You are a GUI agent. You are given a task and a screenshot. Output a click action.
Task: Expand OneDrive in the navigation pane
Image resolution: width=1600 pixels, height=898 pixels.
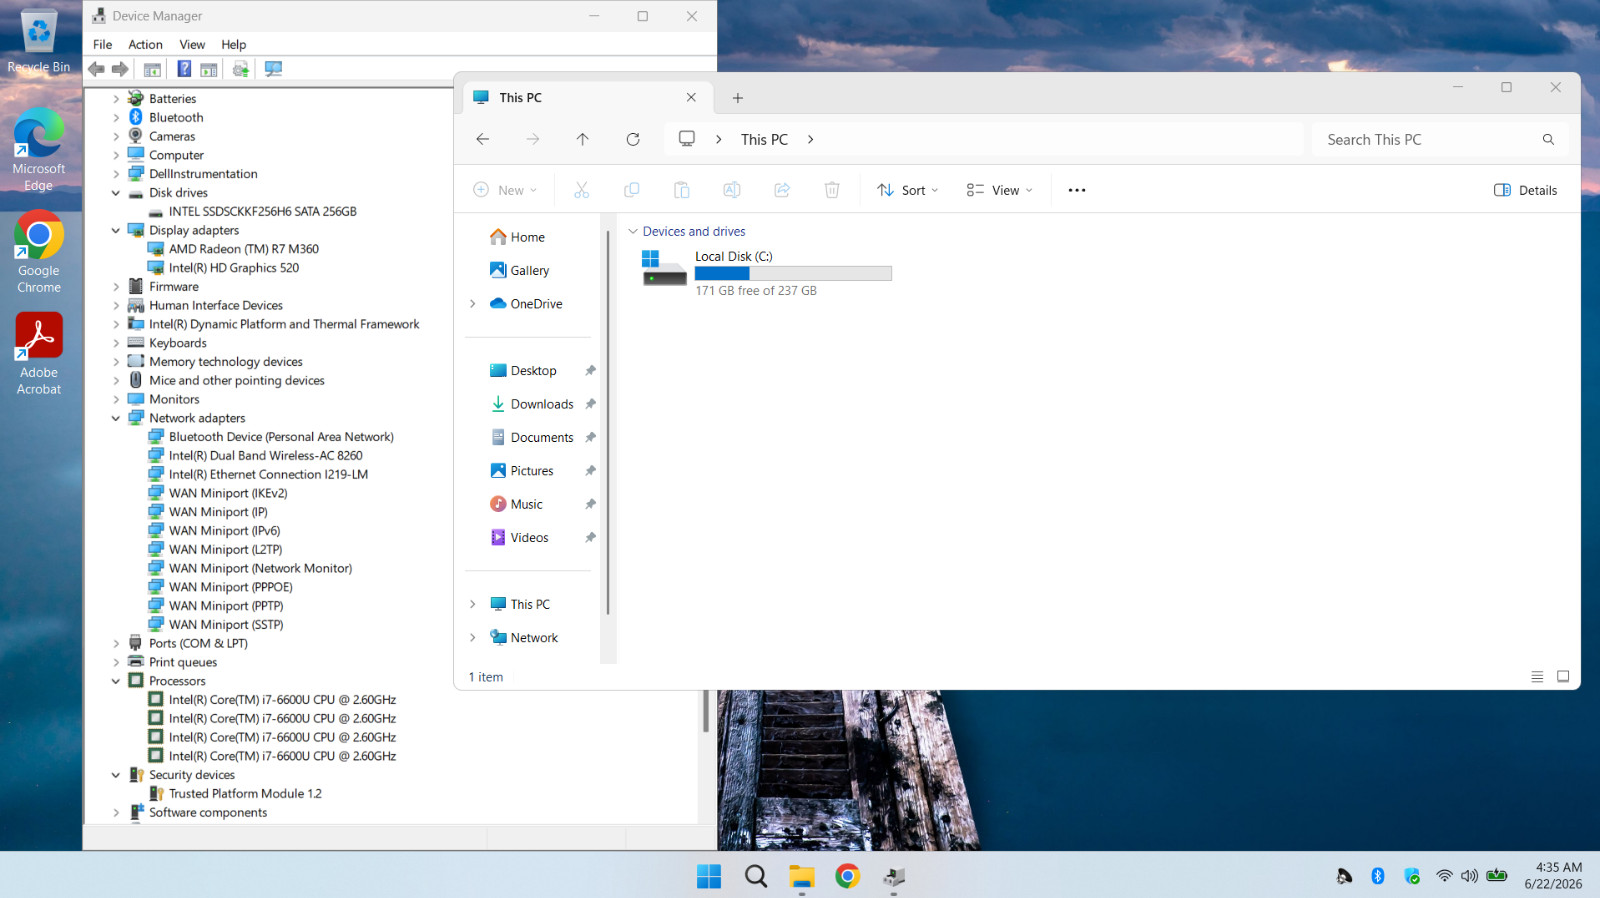point(473,304)
